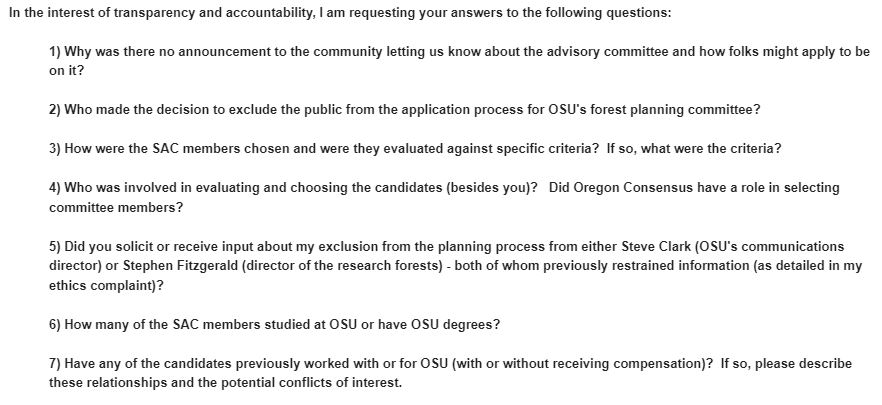Click question 3 about SAC members chosen
882x405 pixels.
[x=415, y=149]
